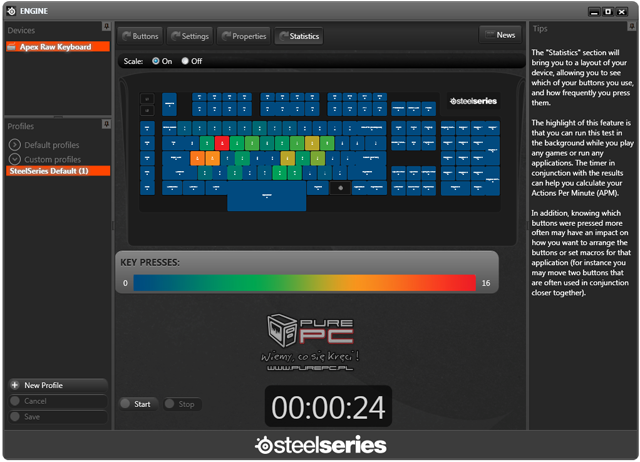Viewport: 640px width, 462px height.
Task: Create a New Profile
Action: (58, 385)
